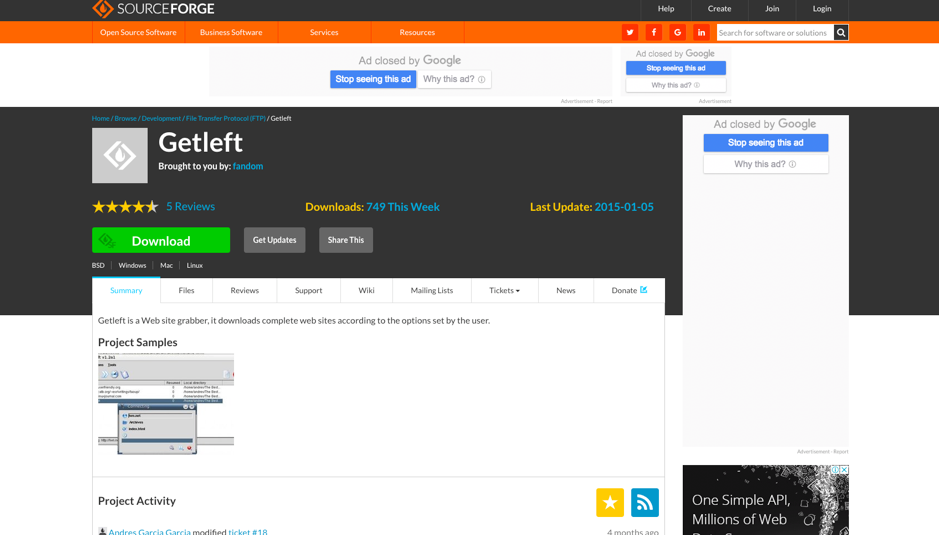
Task: Close the bottom right ad banner
Action: (x=844, y=470)
